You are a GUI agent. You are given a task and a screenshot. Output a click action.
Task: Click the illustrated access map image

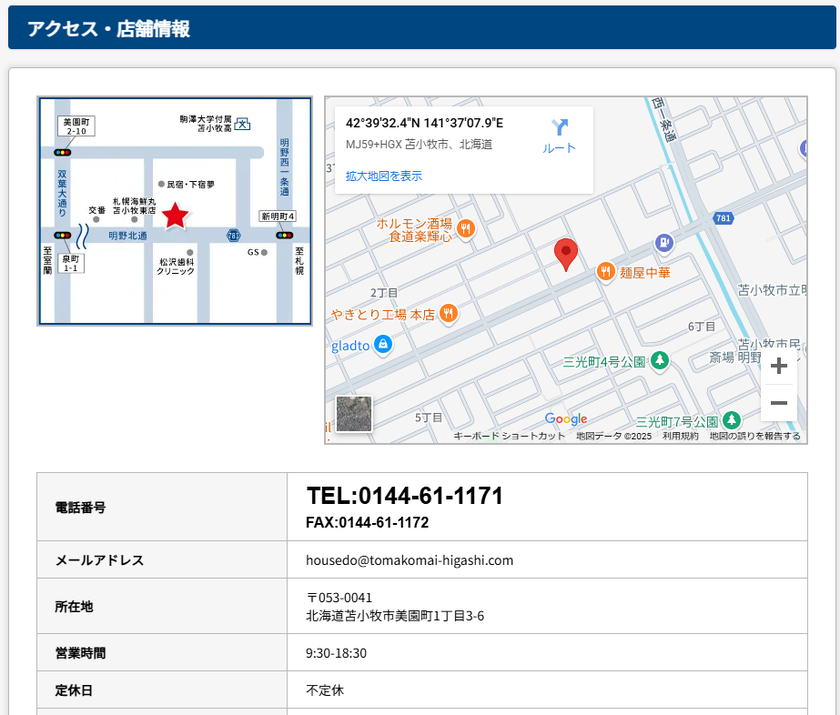pos(175,211)
